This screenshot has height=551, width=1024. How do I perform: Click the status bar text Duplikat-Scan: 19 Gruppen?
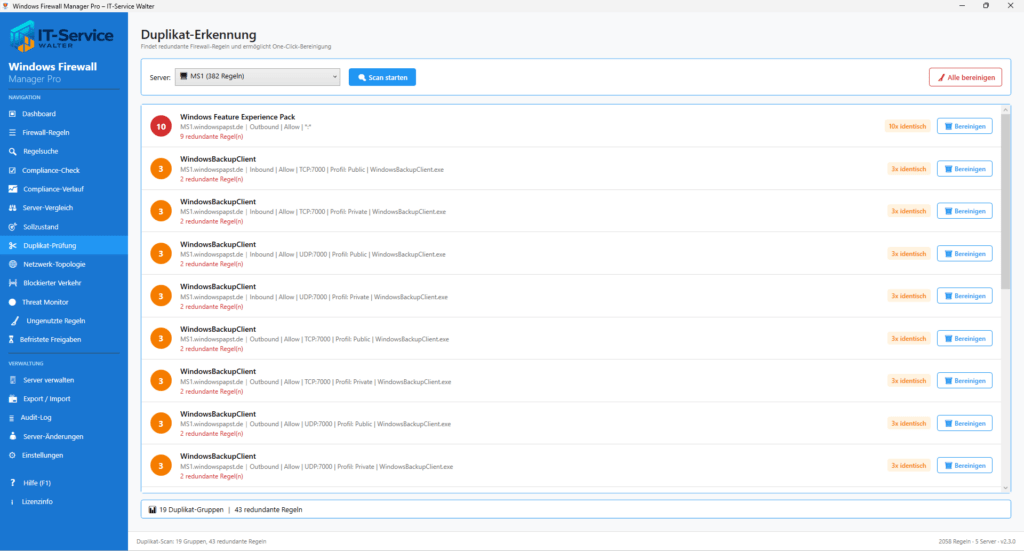201,542
